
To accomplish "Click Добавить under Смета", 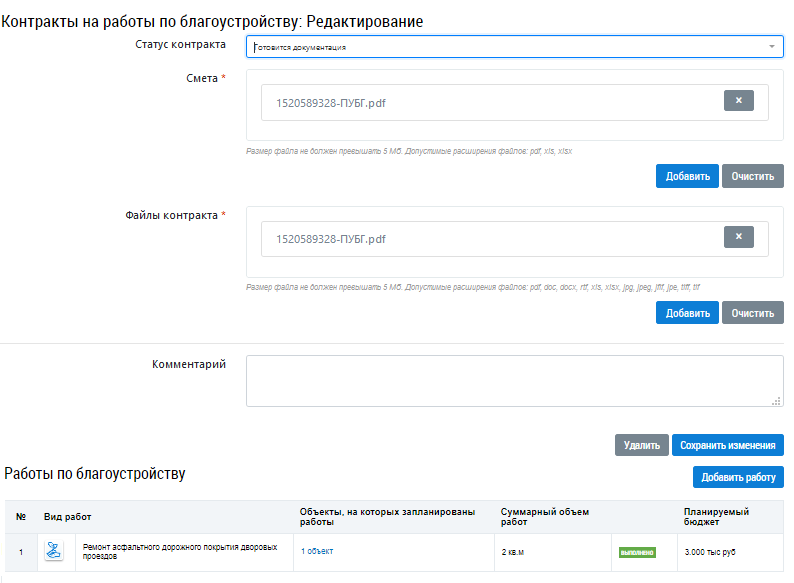I will click(687, 176).
